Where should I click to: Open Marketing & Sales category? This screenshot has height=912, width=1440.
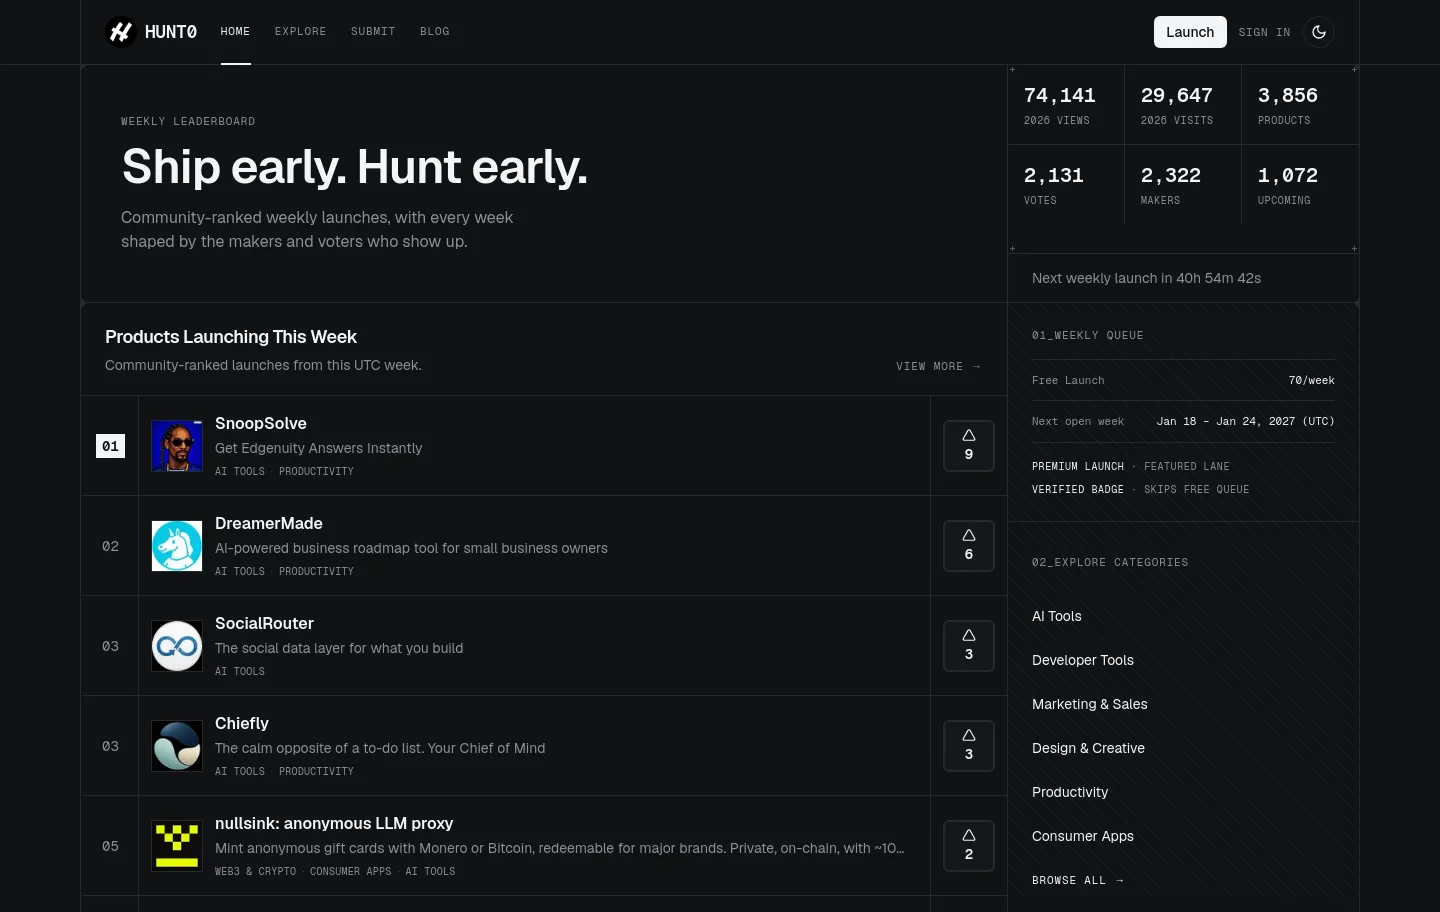click(1090, 704)
